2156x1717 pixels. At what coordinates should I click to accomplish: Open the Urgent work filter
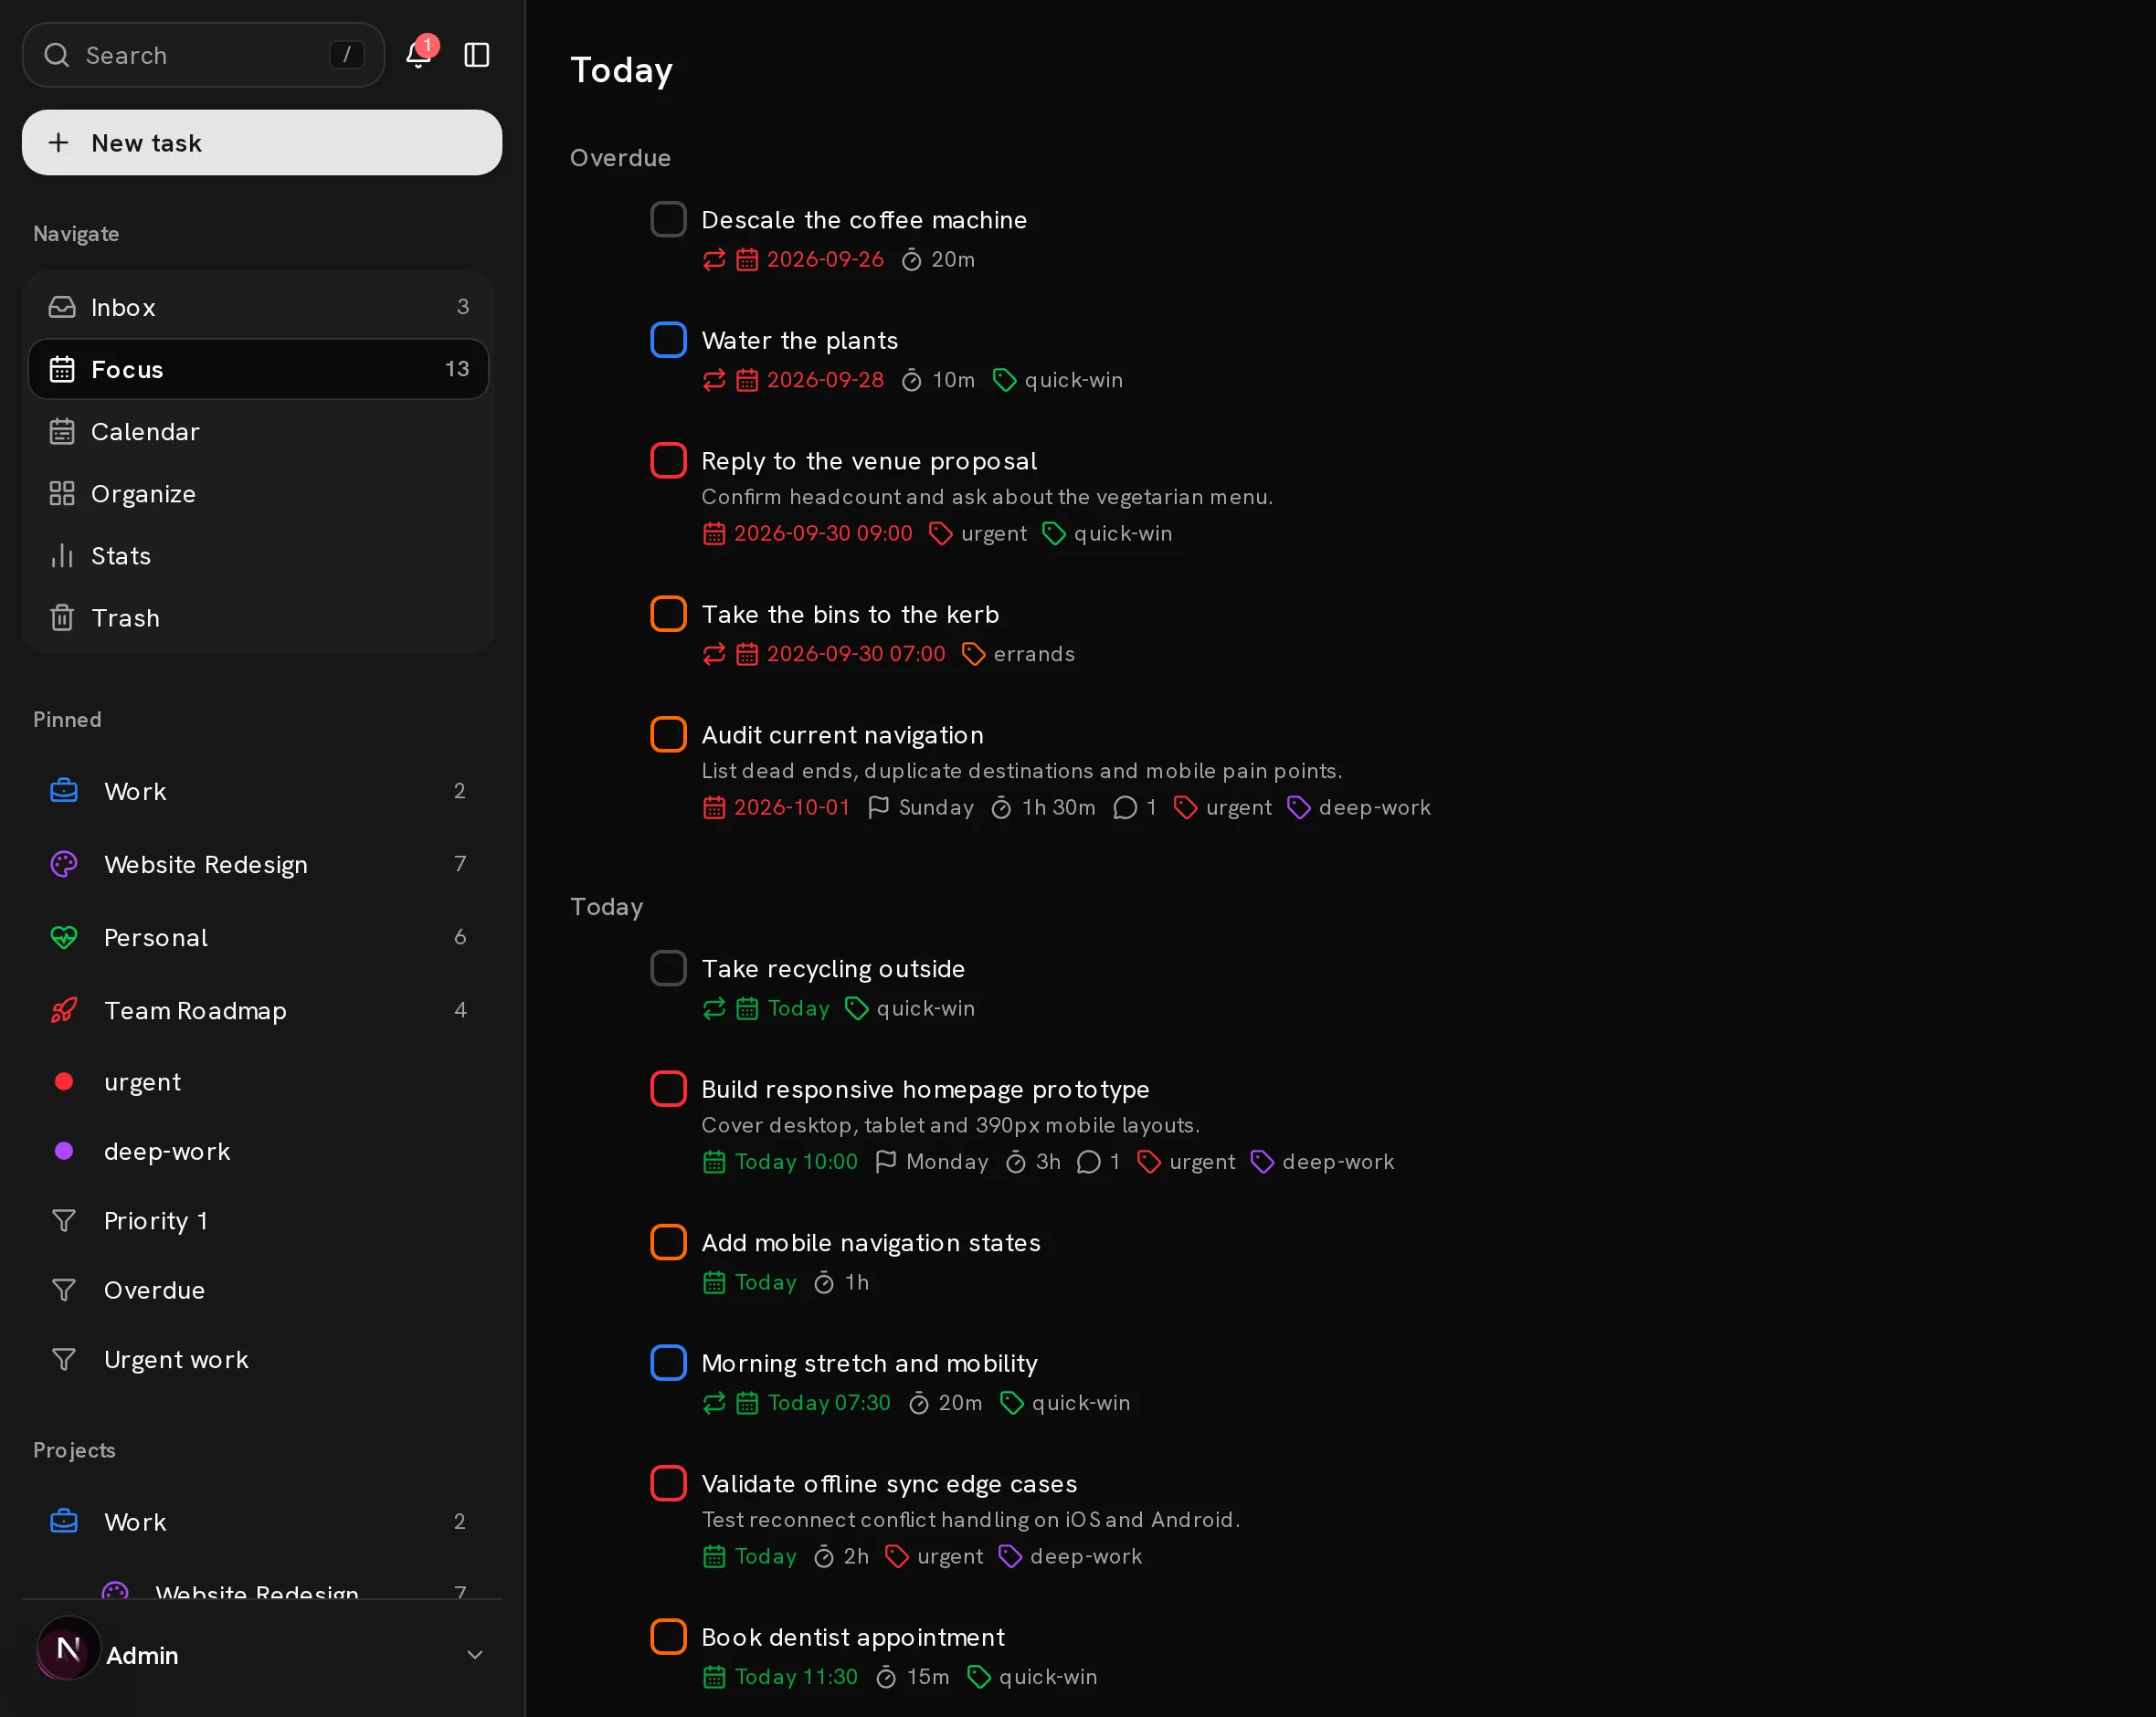click(x=259, y=1359)
